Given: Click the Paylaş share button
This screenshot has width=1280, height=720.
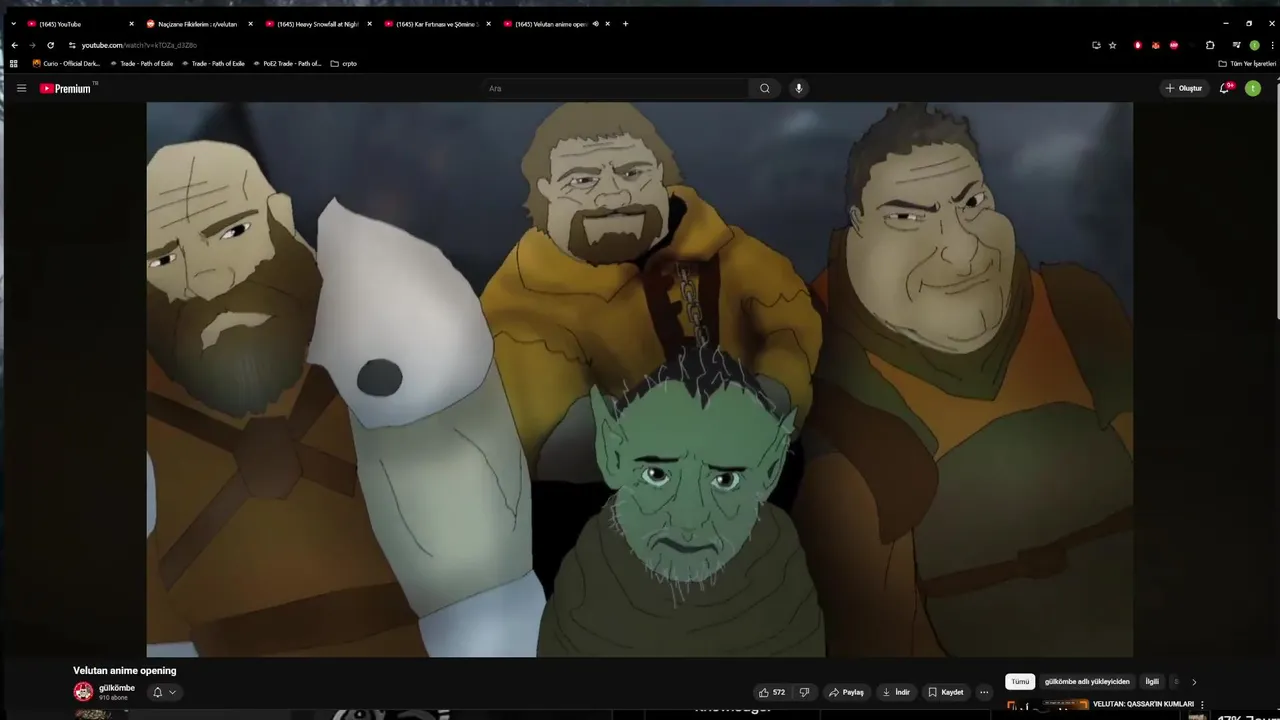Looking at the screenshot, I should coord(846,692).
